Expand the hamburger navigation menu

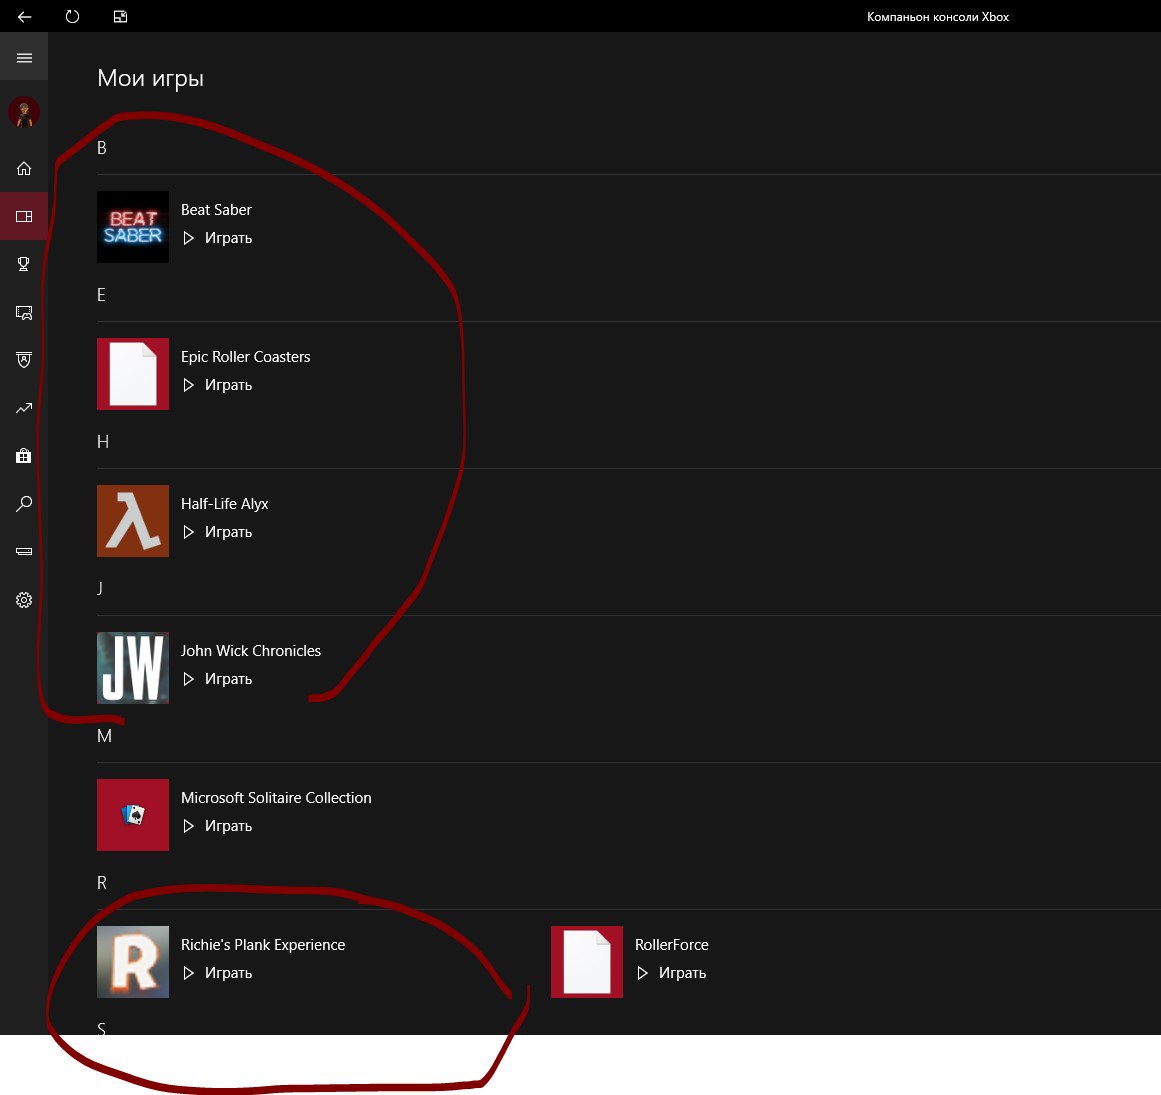[24, 58]
